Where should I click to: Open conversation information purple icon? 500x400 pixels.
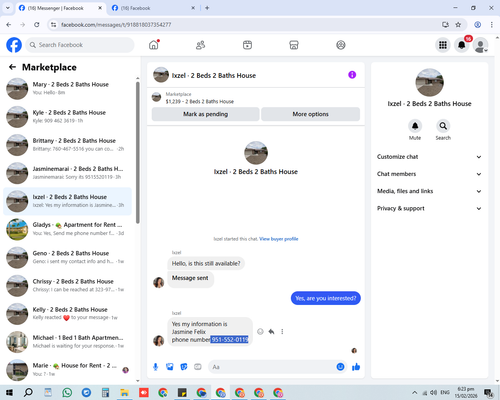352,75
